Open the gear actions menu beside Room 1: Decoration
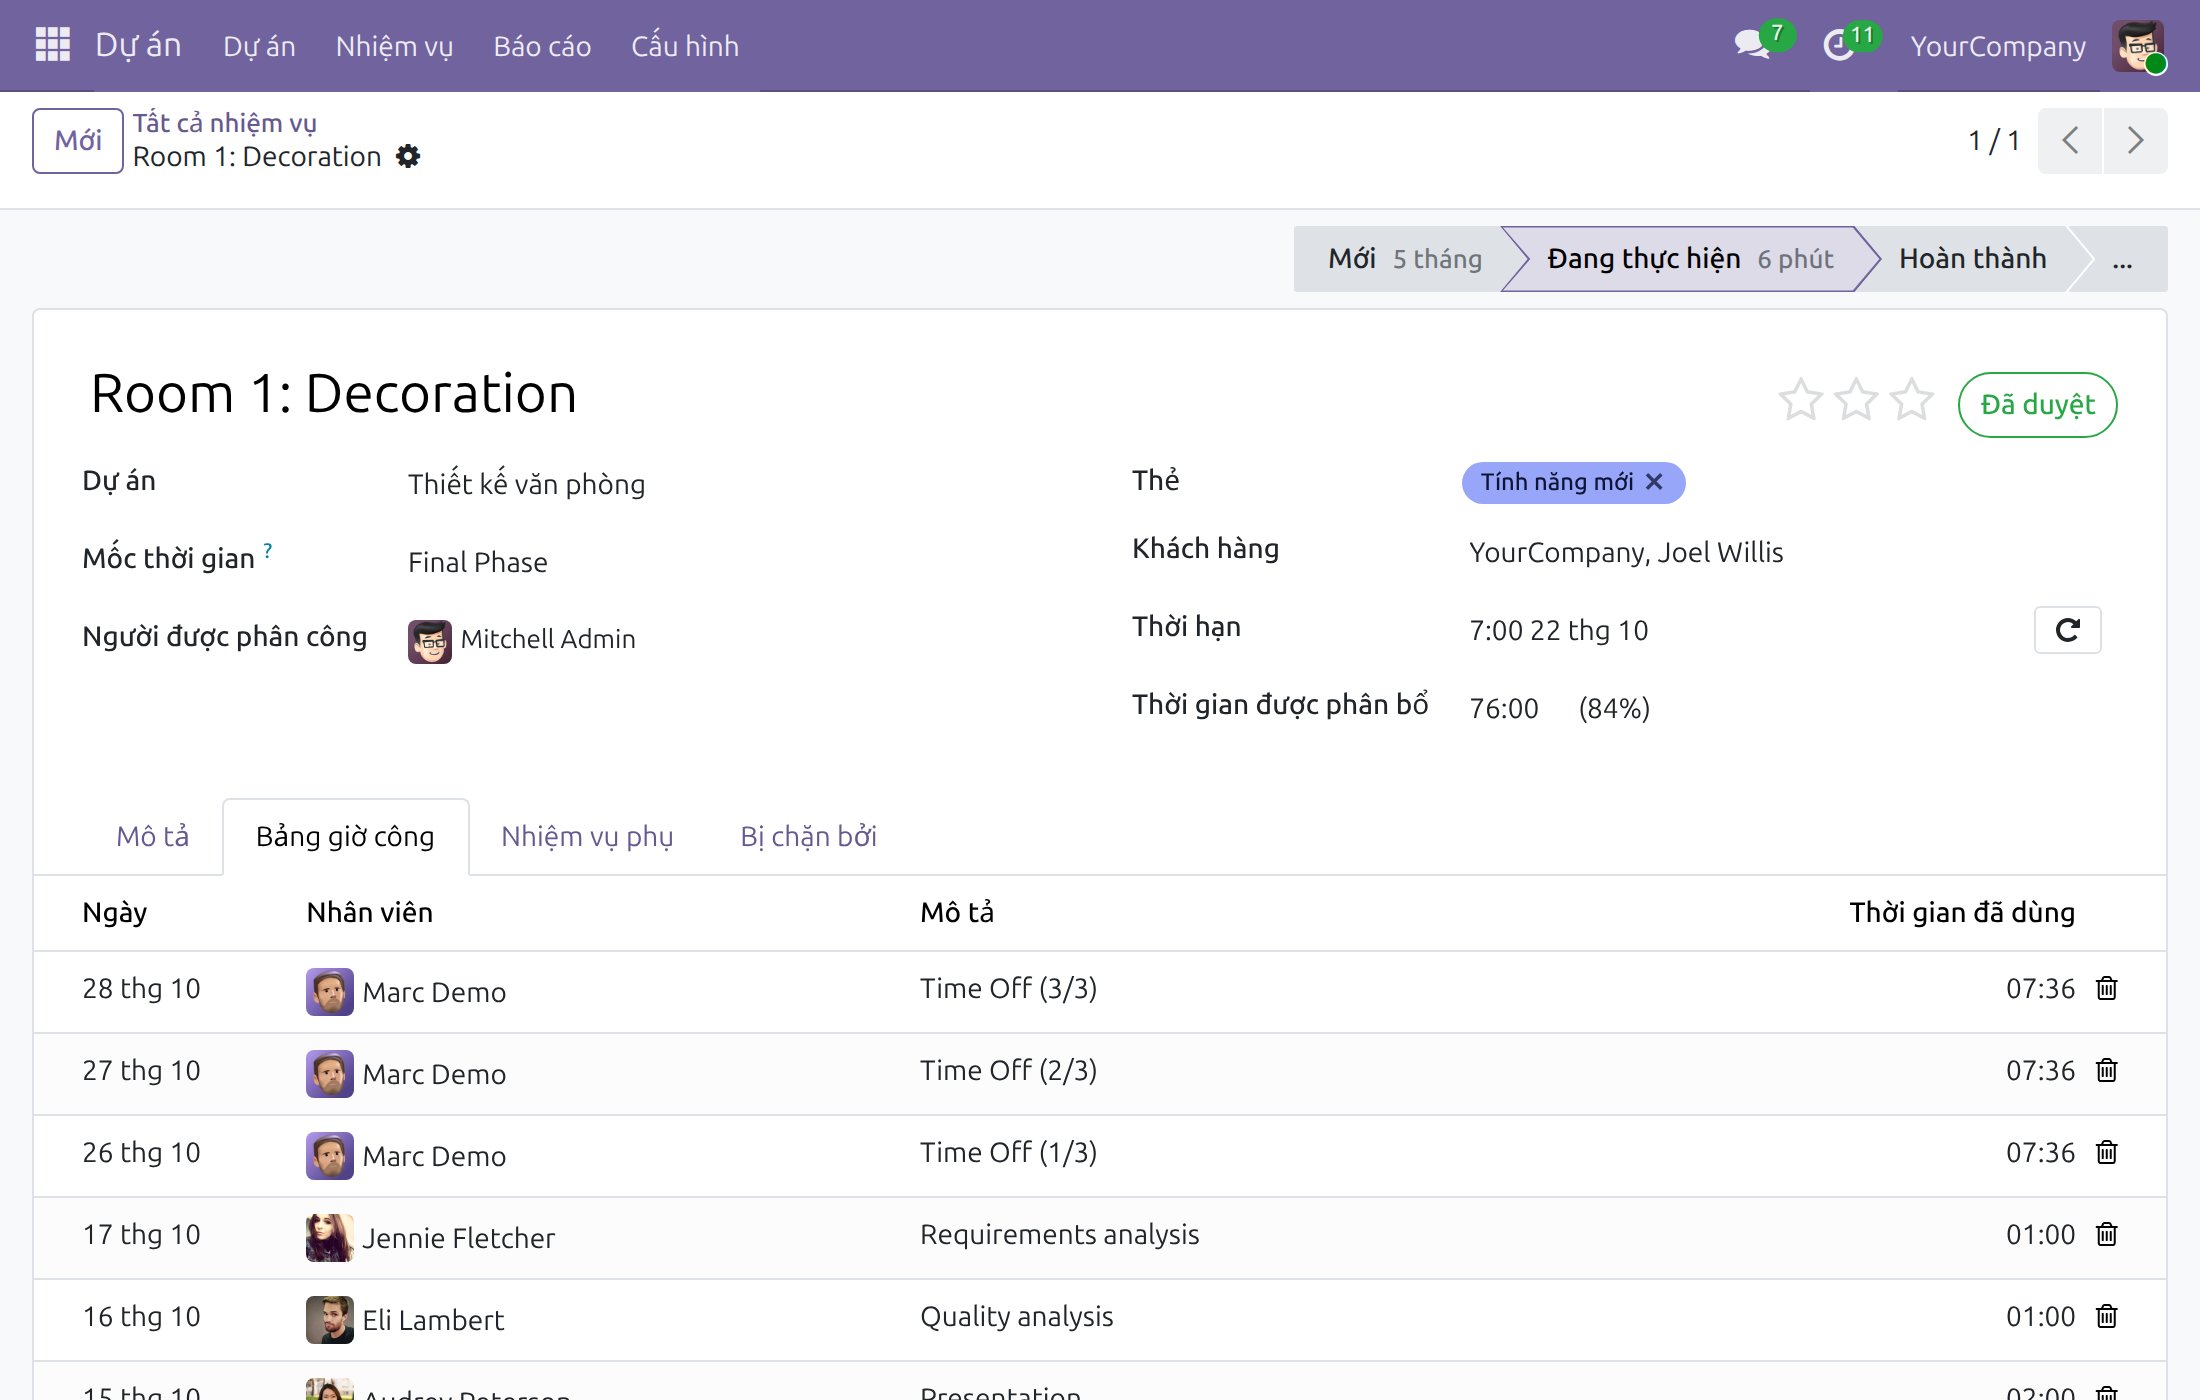This screenshot has width=2200, height=1400. click(408, 157)
